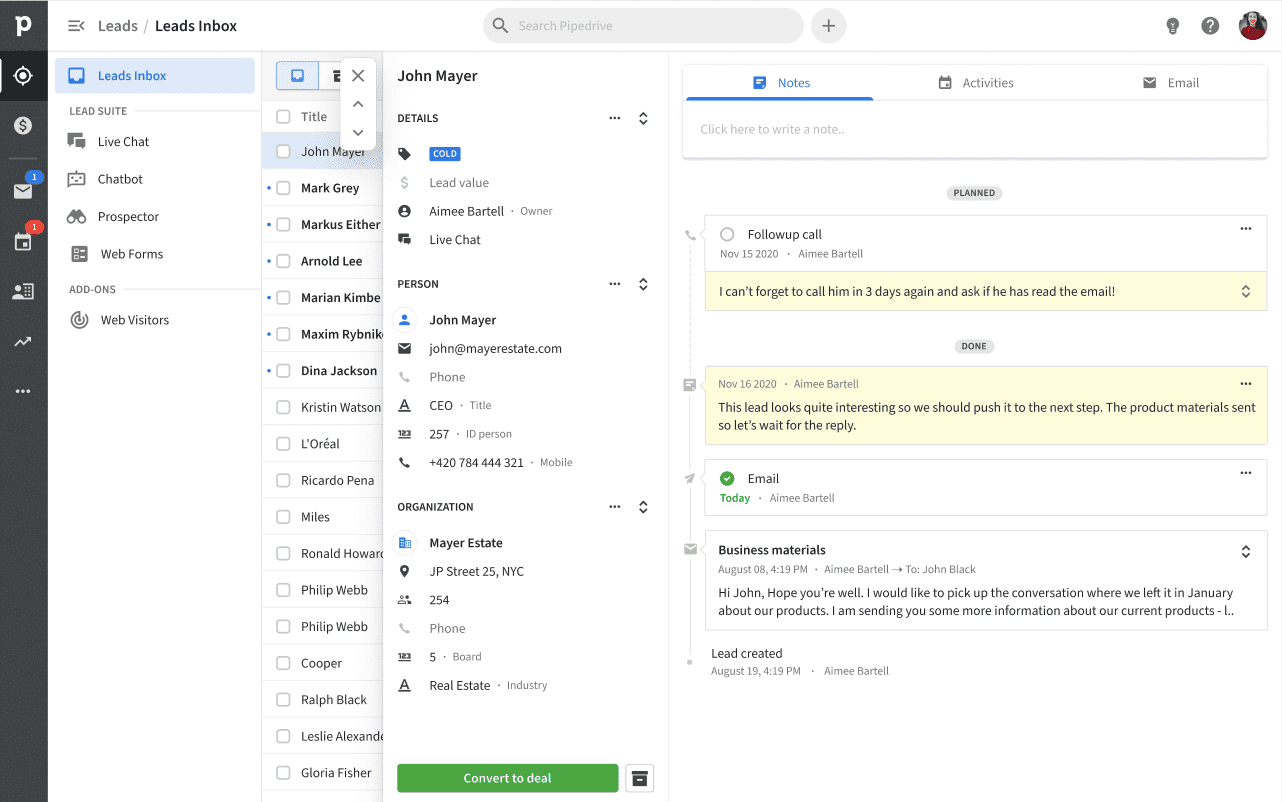Open the Leads target icon in sidebar
Screen dimensions: 1282x802
coord(23,76)
